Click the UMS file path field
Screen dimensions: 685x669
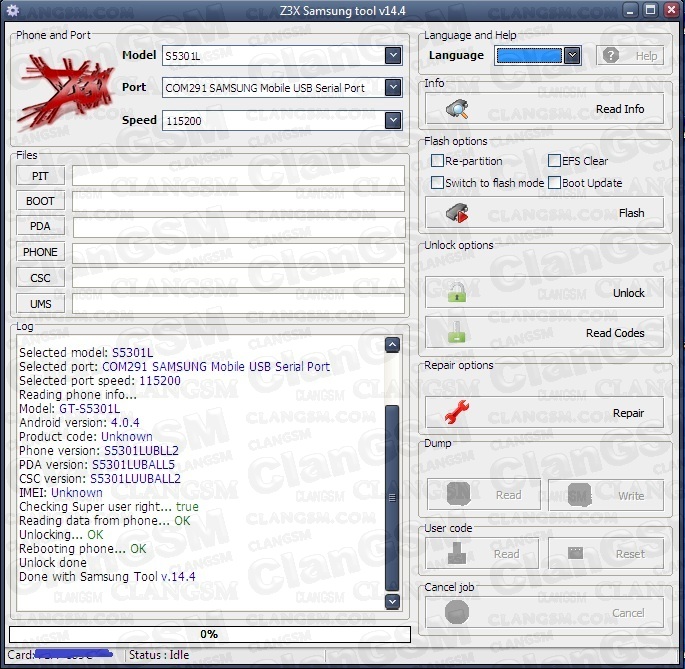click(x=239, y=303)
